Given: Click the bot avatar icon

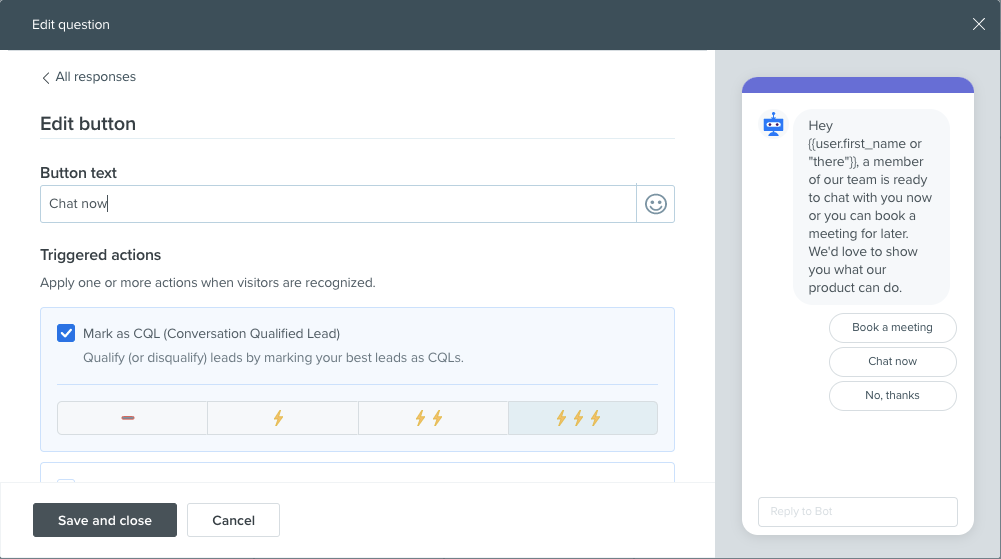Looking at the screenshot, I should 773,124.
